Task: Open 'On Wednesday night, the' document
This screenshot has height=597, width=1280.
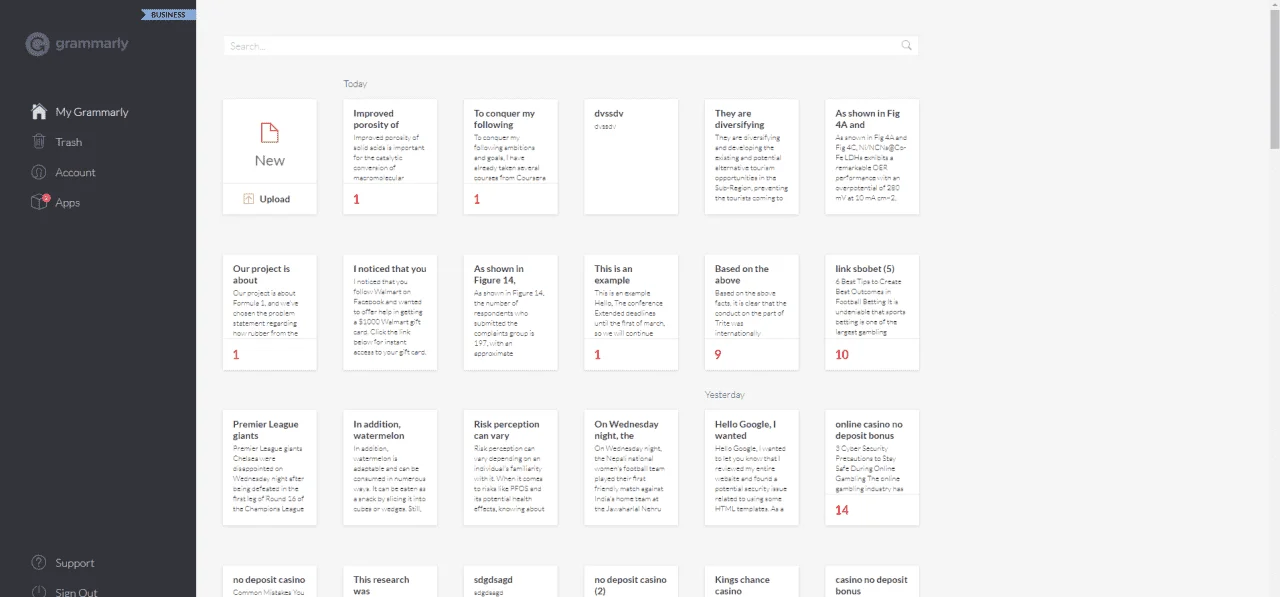Action: point(631,467)
